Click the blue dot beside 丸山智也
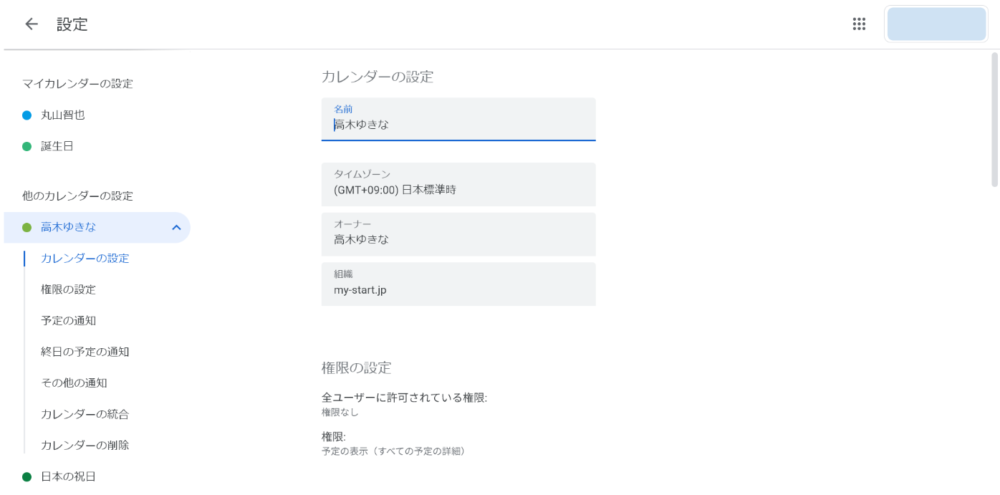This screenshot has height=495, width=1000. pyautogui.click(x=27, y=115)
